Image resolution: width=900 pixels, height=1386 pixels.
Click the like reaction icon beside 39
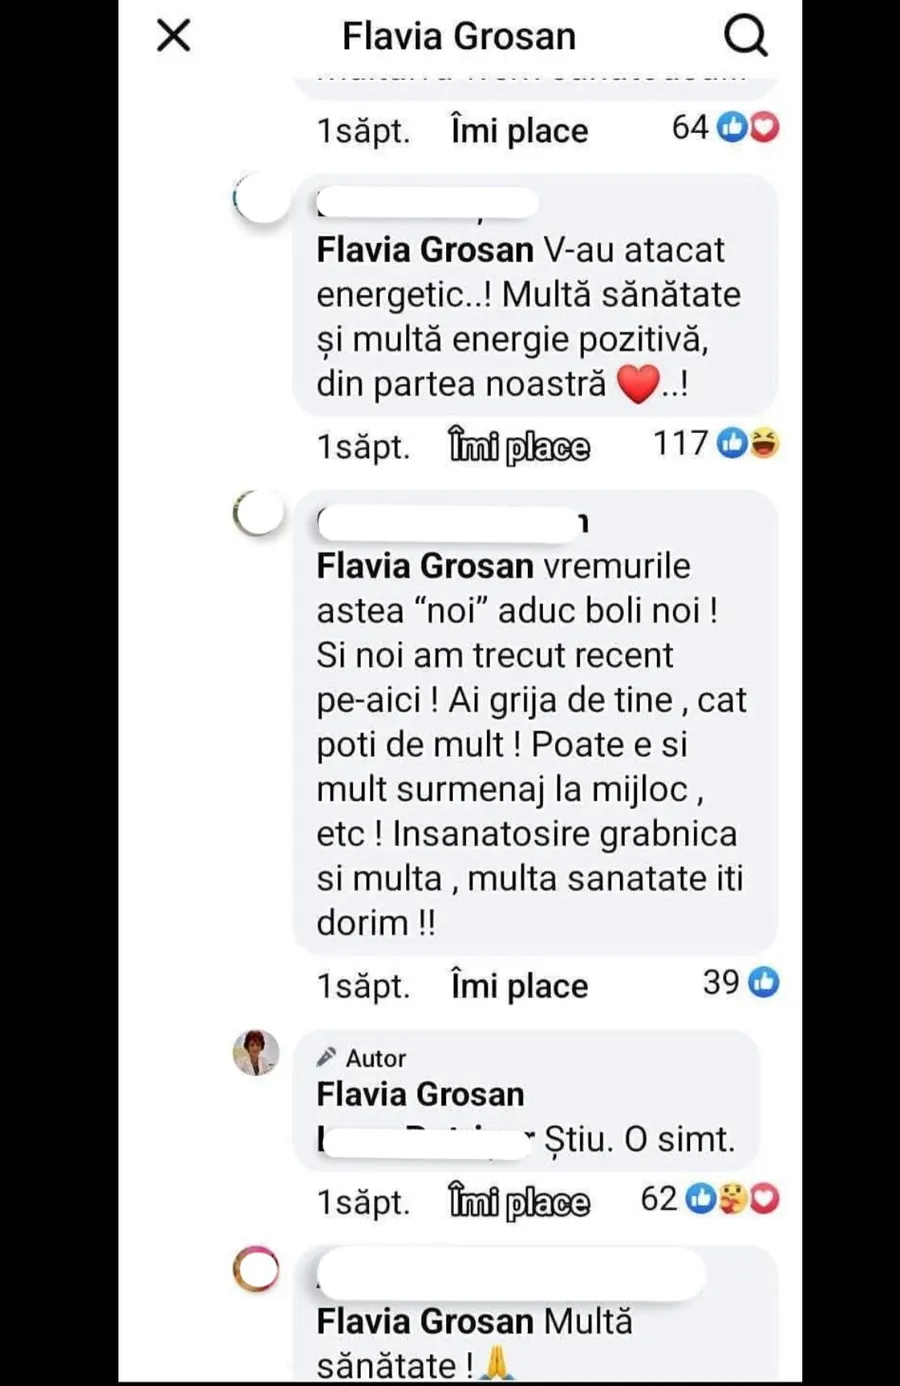(x=764, y=983)
